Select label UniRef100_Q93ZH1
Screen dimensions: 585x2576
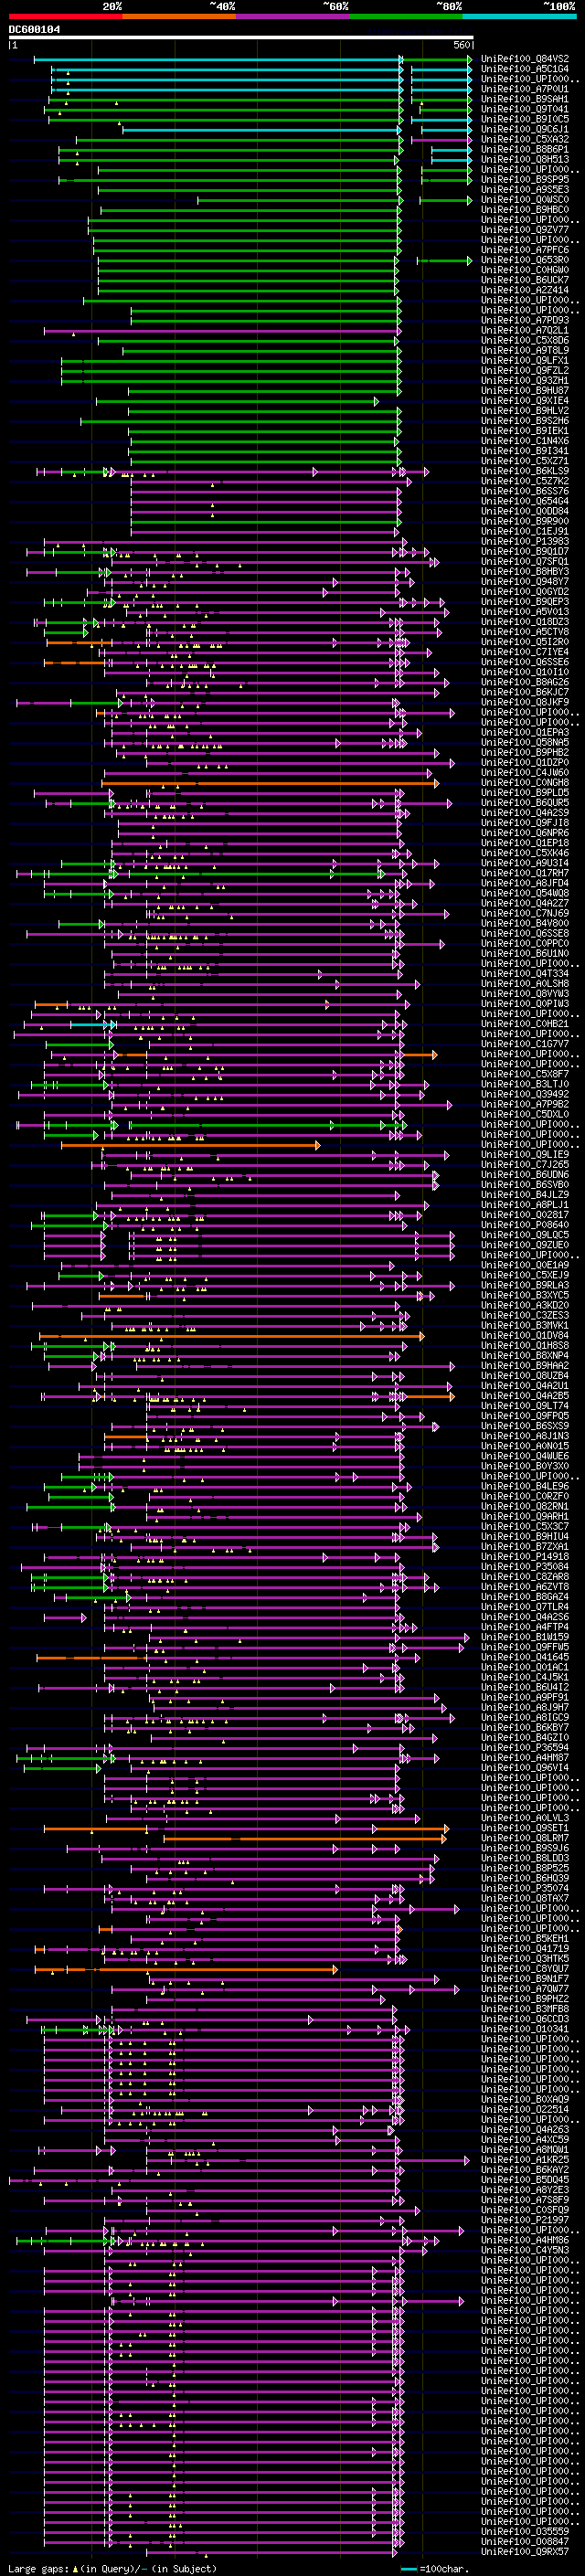(x=525, y=380)
